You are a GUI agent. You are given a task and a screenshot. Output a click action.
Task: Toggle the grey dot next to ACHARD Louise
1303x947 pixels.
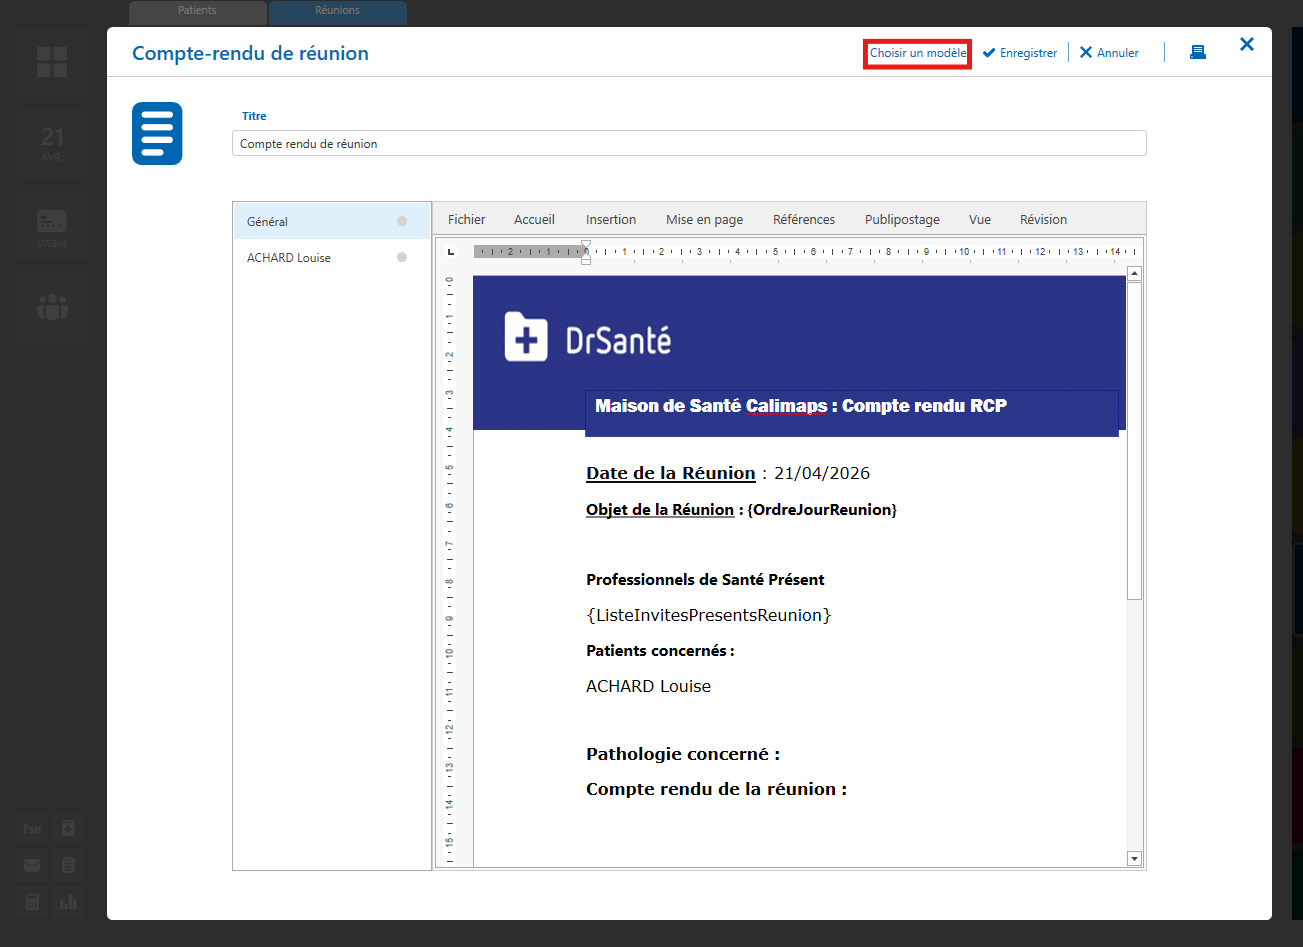[402, 257]
